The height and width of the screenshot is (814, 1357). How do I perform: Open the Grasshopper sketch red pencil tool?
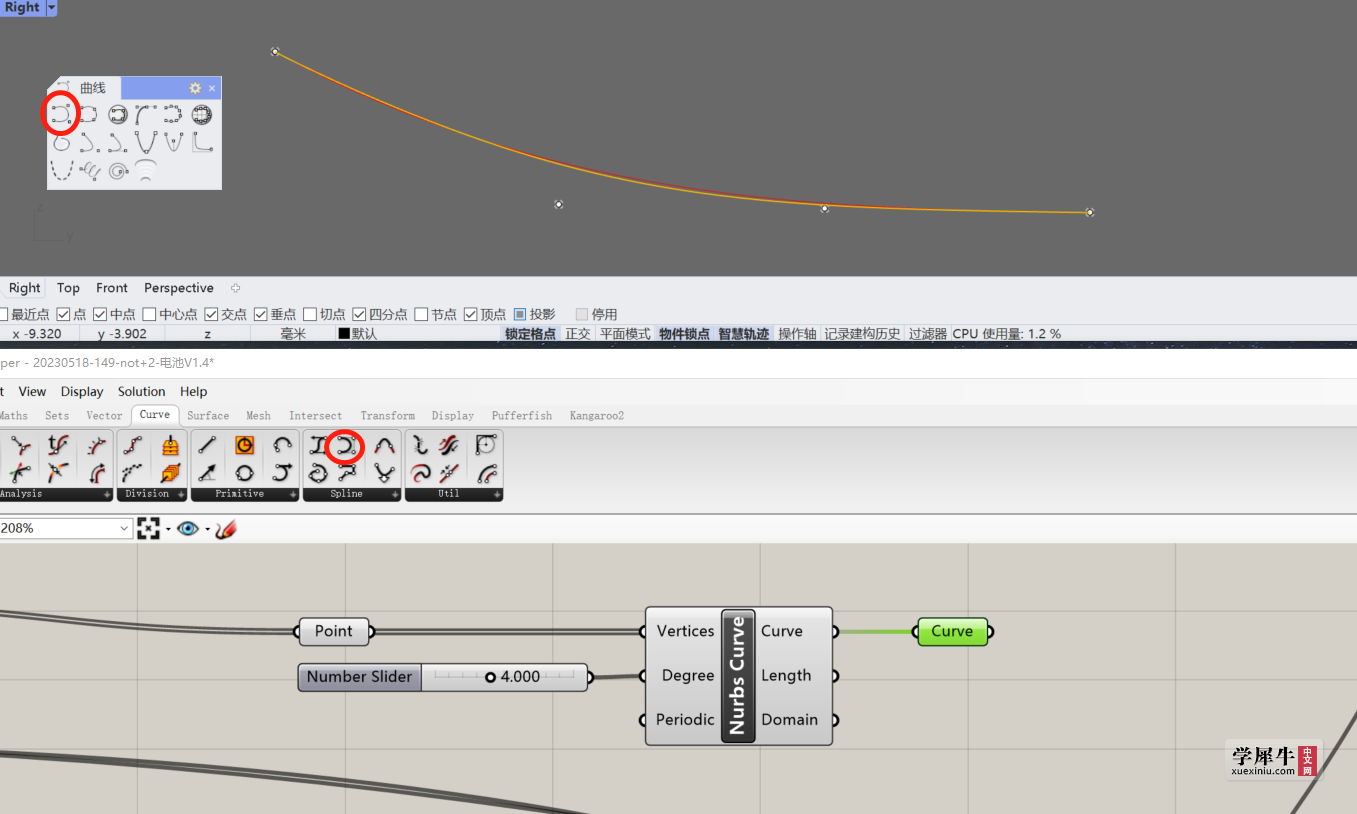[x=226, y=528]
